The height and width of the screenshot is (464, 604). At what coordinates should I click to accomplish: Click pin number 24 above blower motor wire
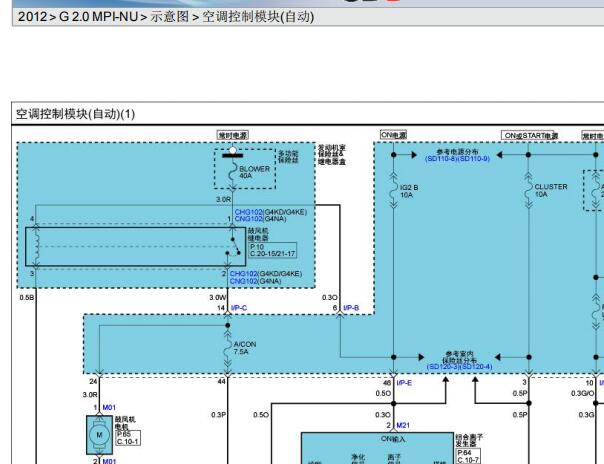pyautogui.click(x=93, y=381)
